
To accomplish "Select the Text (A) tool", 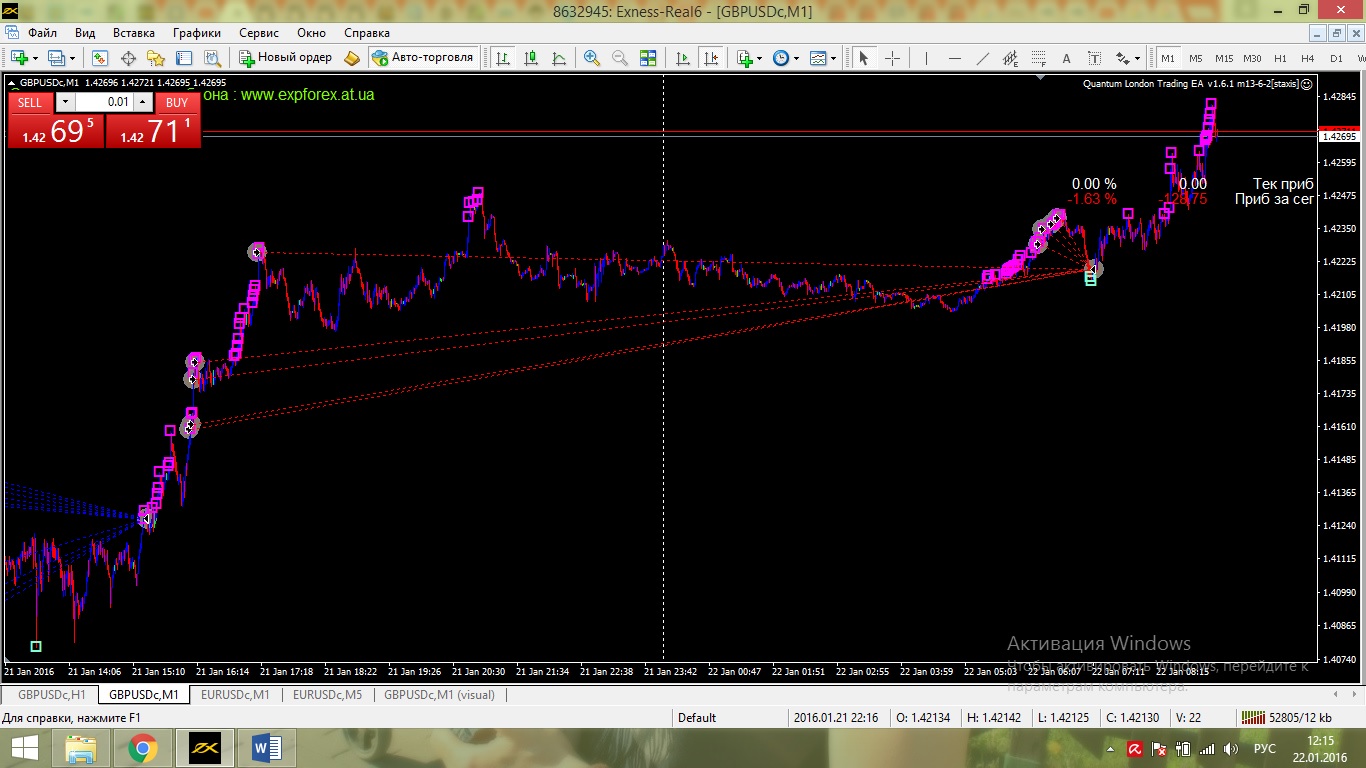I will click(1066, 58).
